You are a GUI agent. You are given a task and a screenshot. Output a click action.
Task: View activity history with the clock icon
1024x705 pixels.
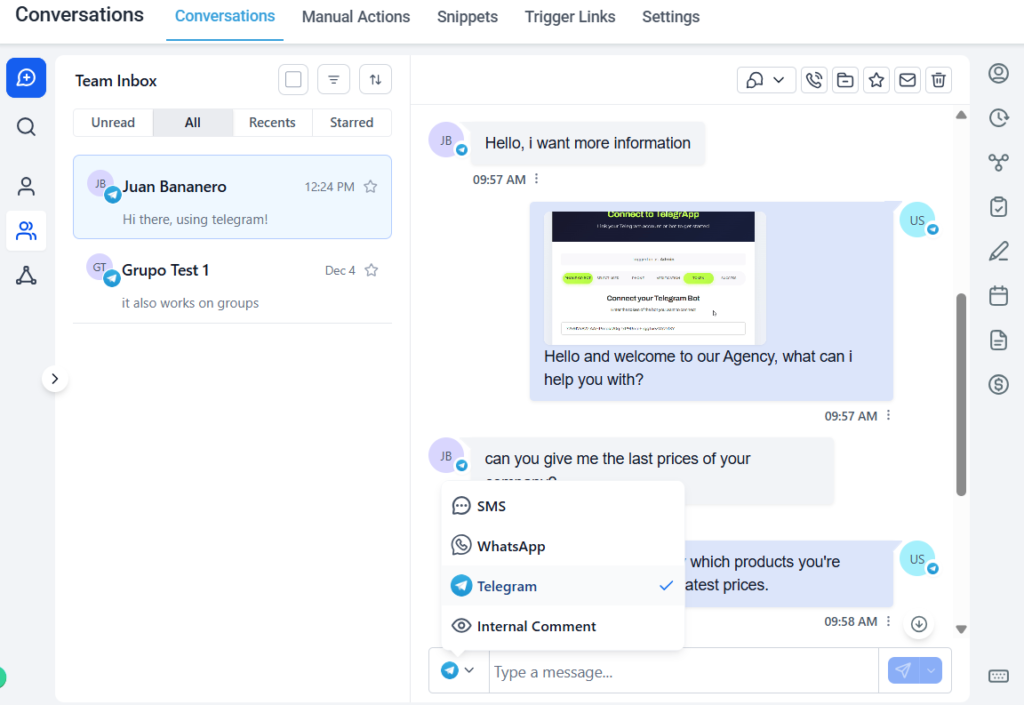pyautogui.click(x=998, y=118)
